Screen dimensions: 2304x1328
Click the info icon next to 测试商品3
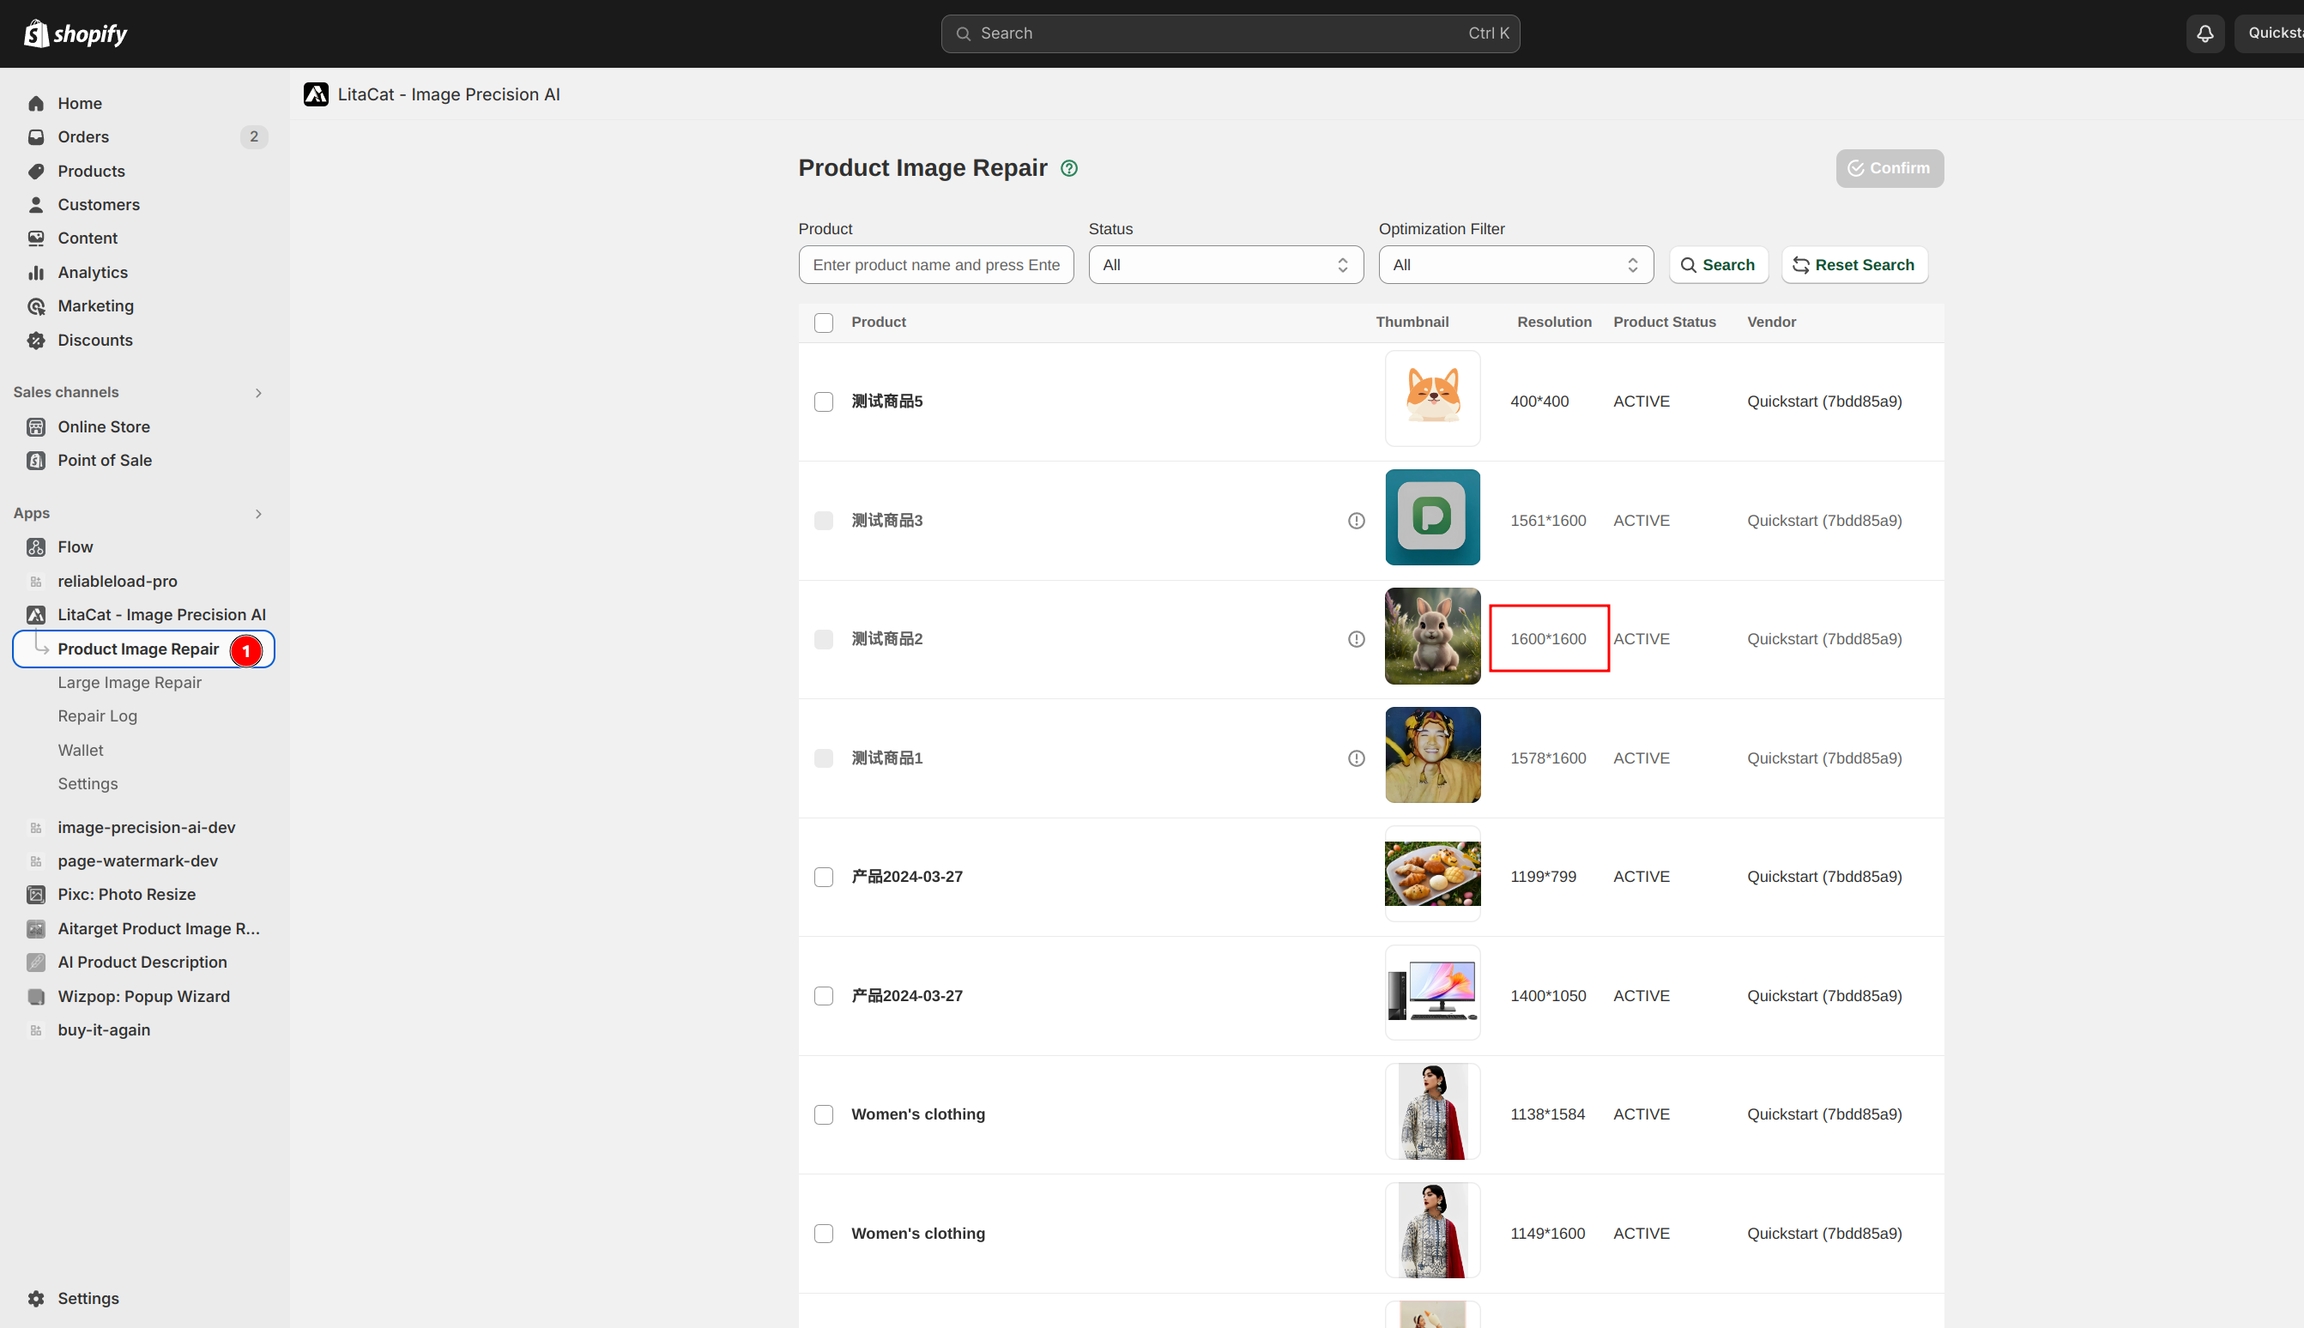click(x=1356, y=521)
